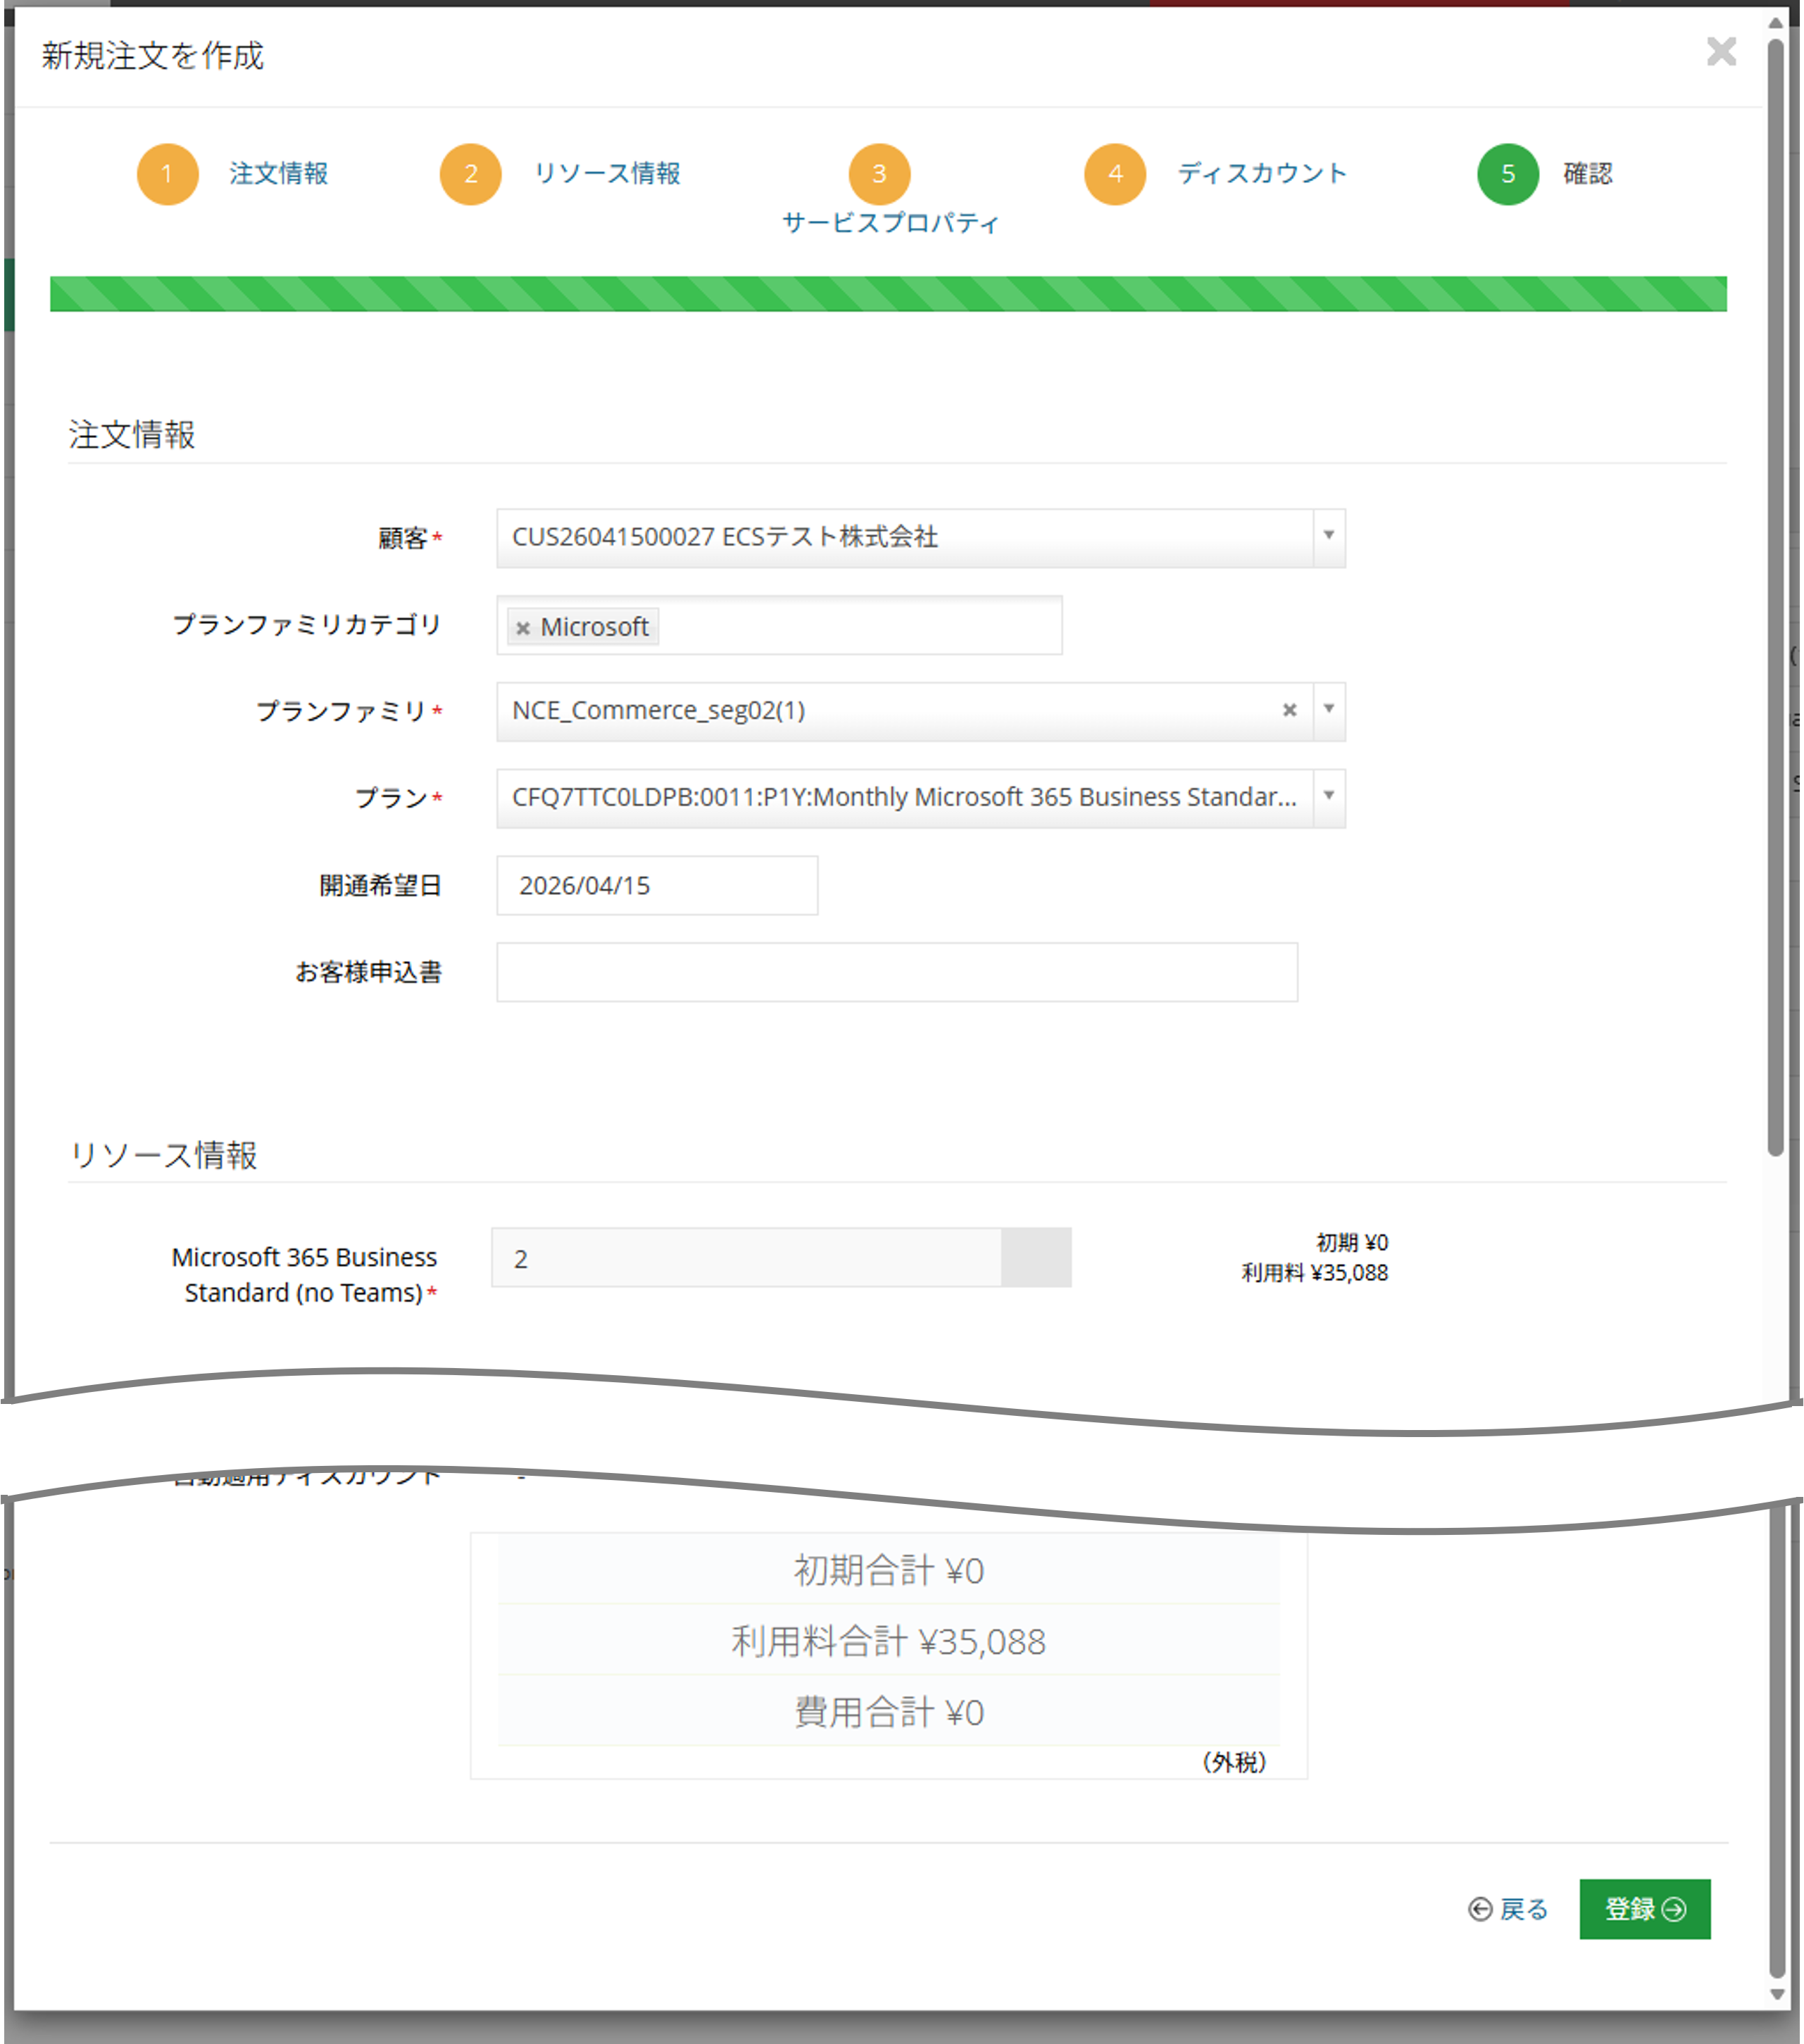Screen dimensions: 1804x2044
Task: Click the 戻る back link
Action: [1508, 1910]
